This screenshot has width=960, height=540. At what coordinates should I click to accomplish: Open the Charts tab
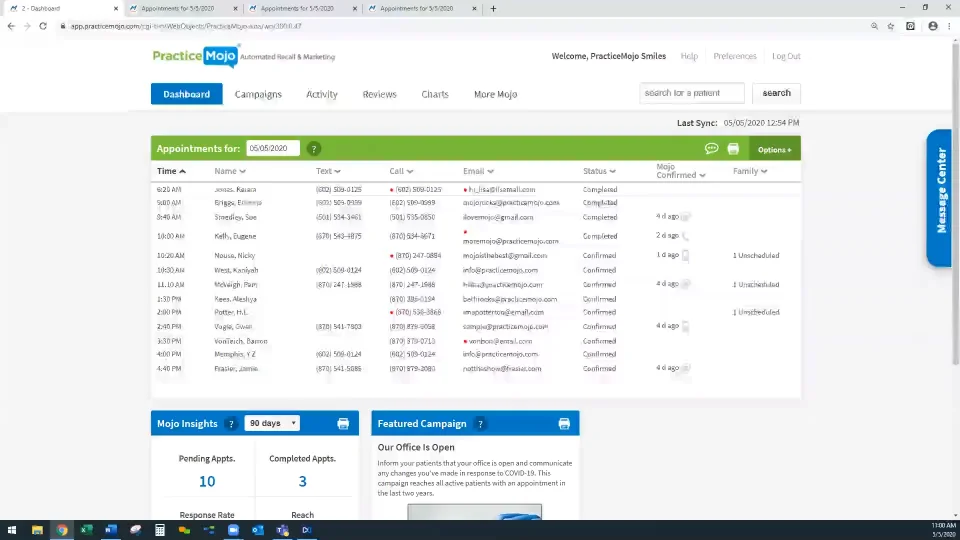pyautogui.click(x=435, y=94)
